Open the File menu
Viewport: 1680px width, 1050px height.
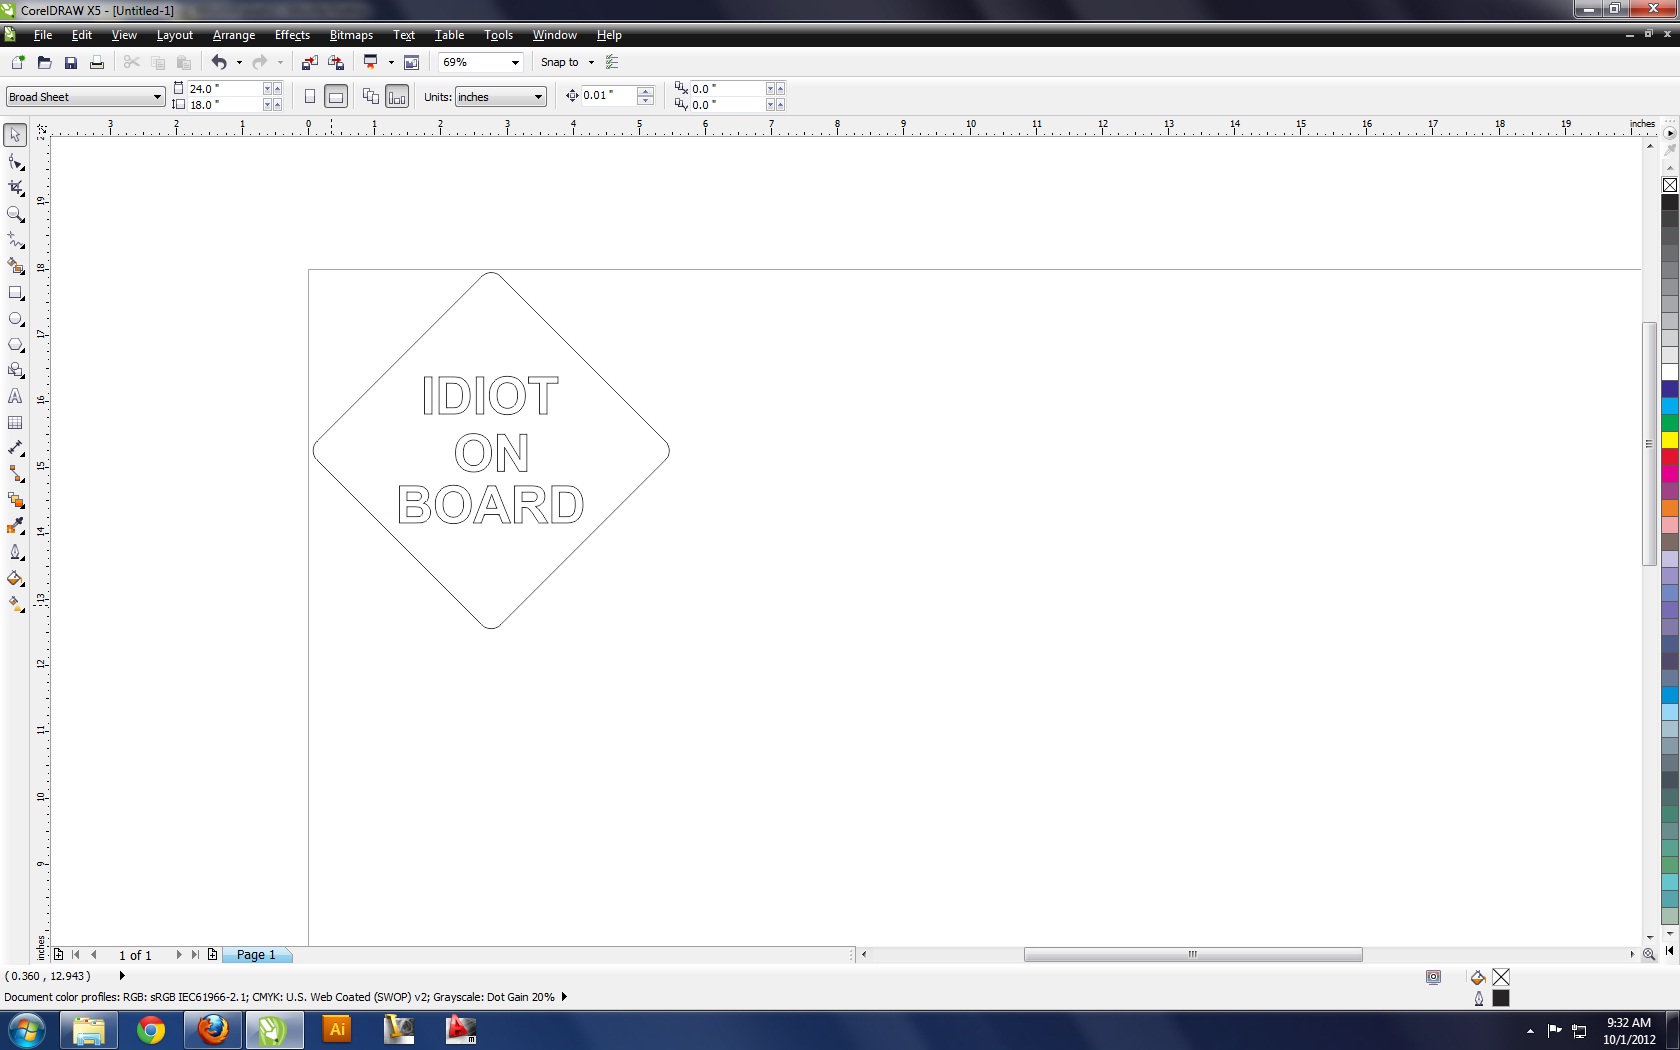43,35
